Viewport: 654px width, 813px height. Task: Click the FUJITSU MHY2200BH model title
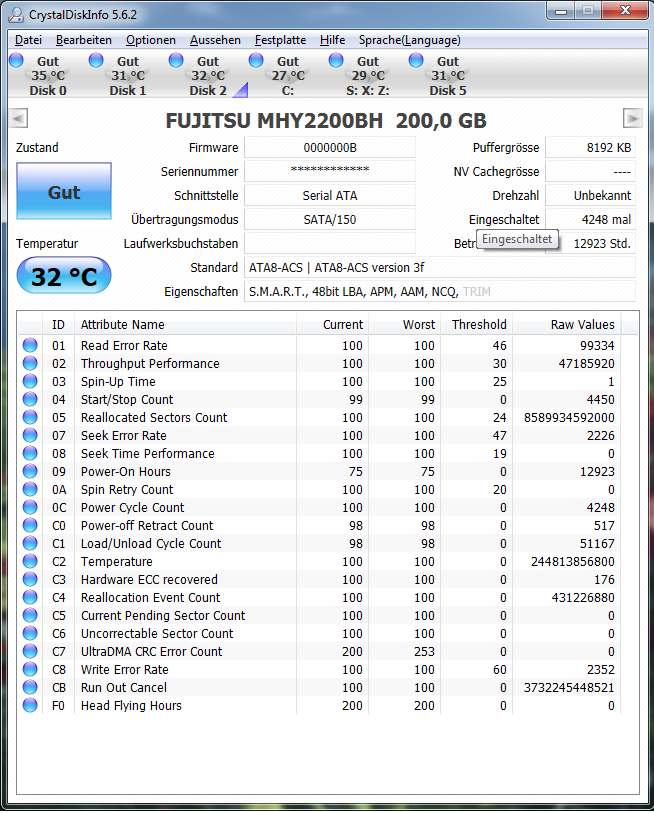326,121
